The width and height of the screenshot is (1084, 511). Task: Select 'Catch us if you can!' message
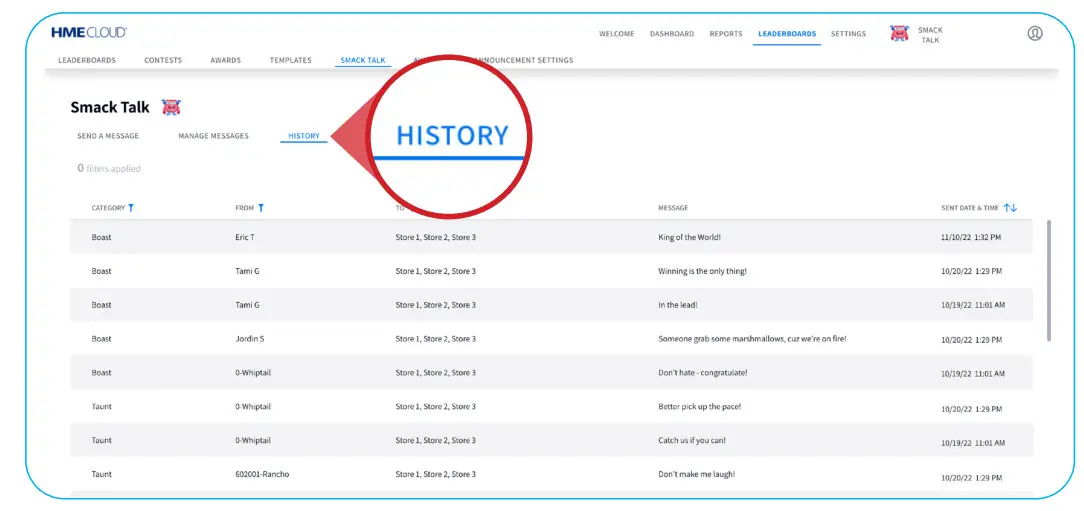[692, 440]
